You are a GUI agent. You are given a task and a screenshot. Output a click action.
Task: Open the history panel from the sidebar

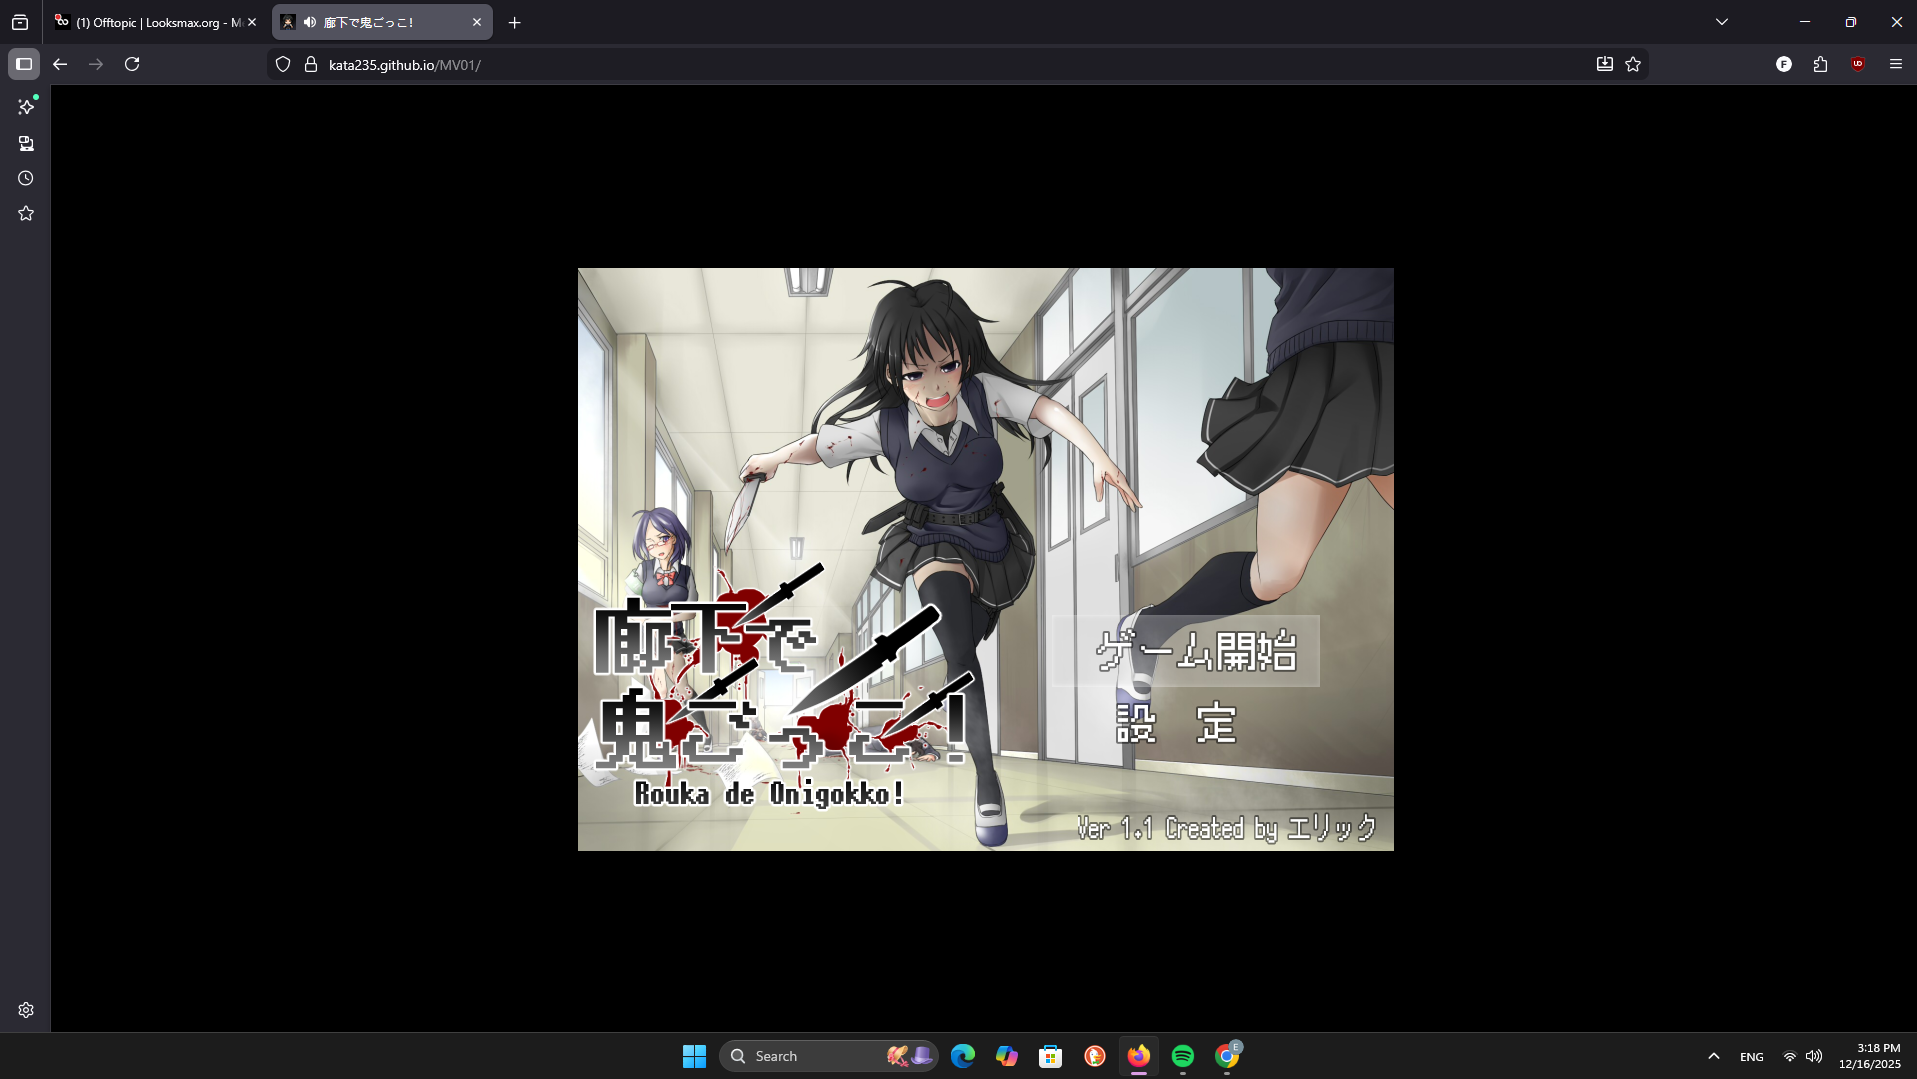tap(27, 178)
